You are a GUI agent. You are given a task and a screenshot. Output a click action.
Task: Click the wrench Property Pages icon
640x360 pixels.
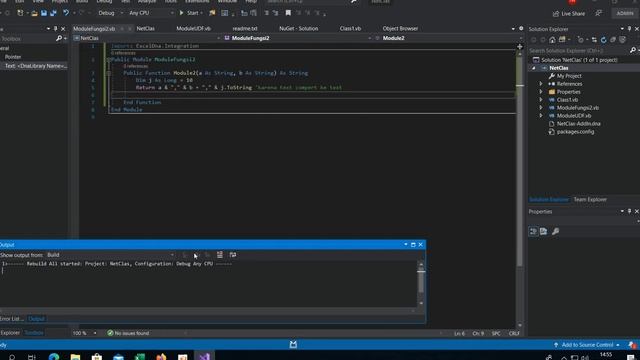pyautogui.click(x=556, y=231)
